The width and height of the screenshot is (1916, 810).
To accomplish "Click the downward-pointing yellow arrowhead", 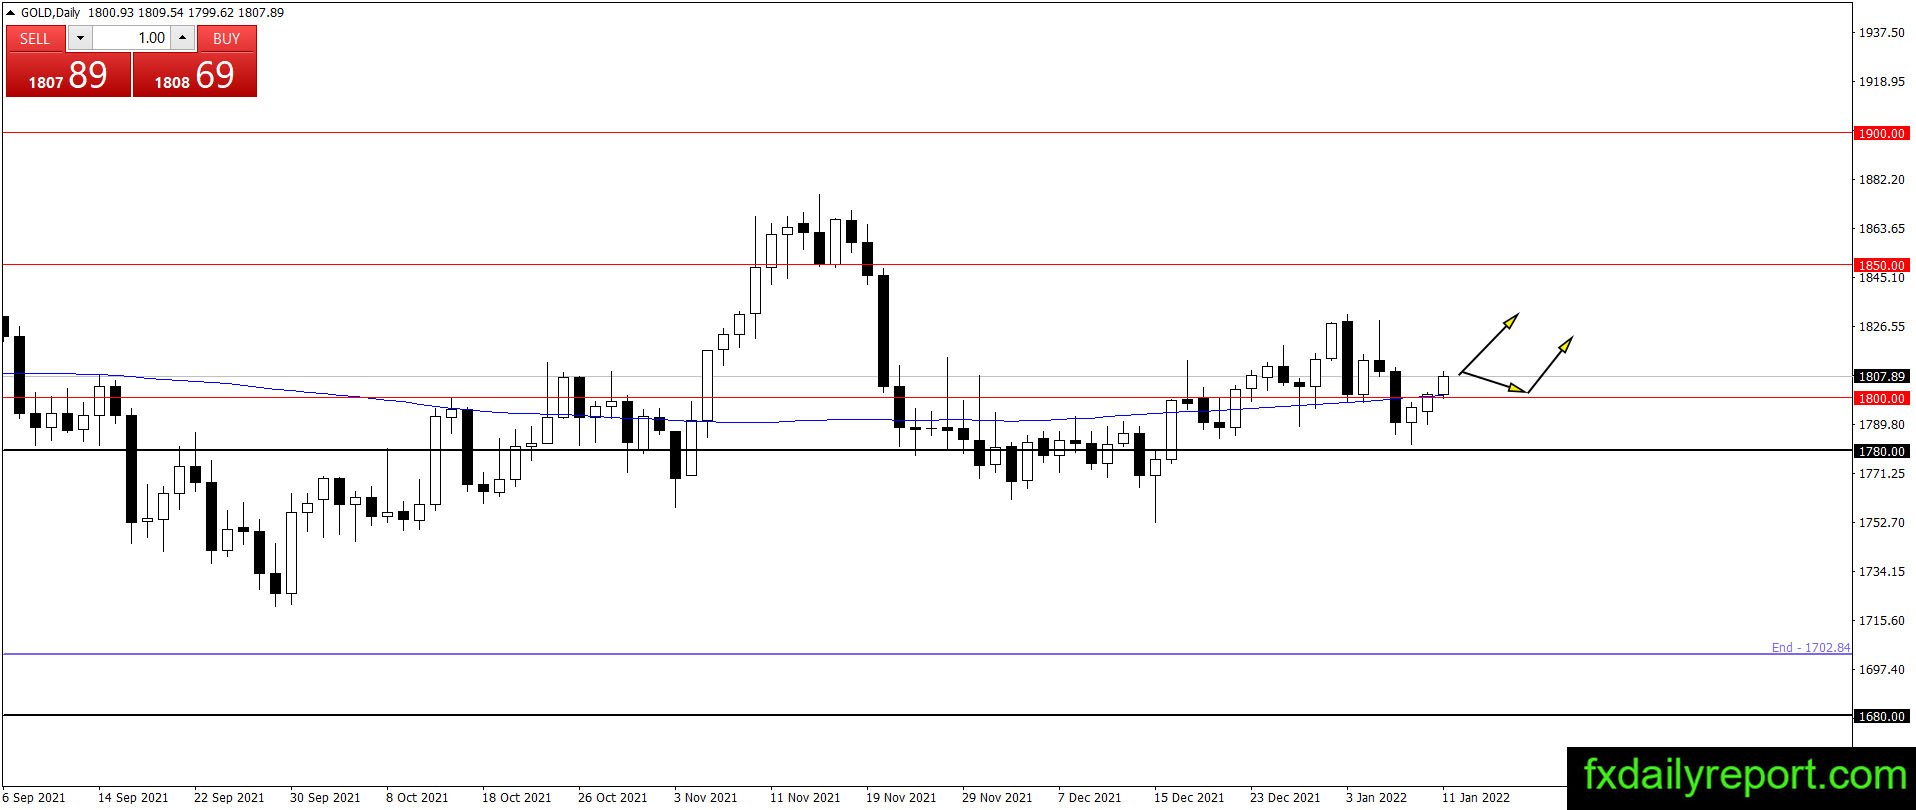I will pos(1519,388).
